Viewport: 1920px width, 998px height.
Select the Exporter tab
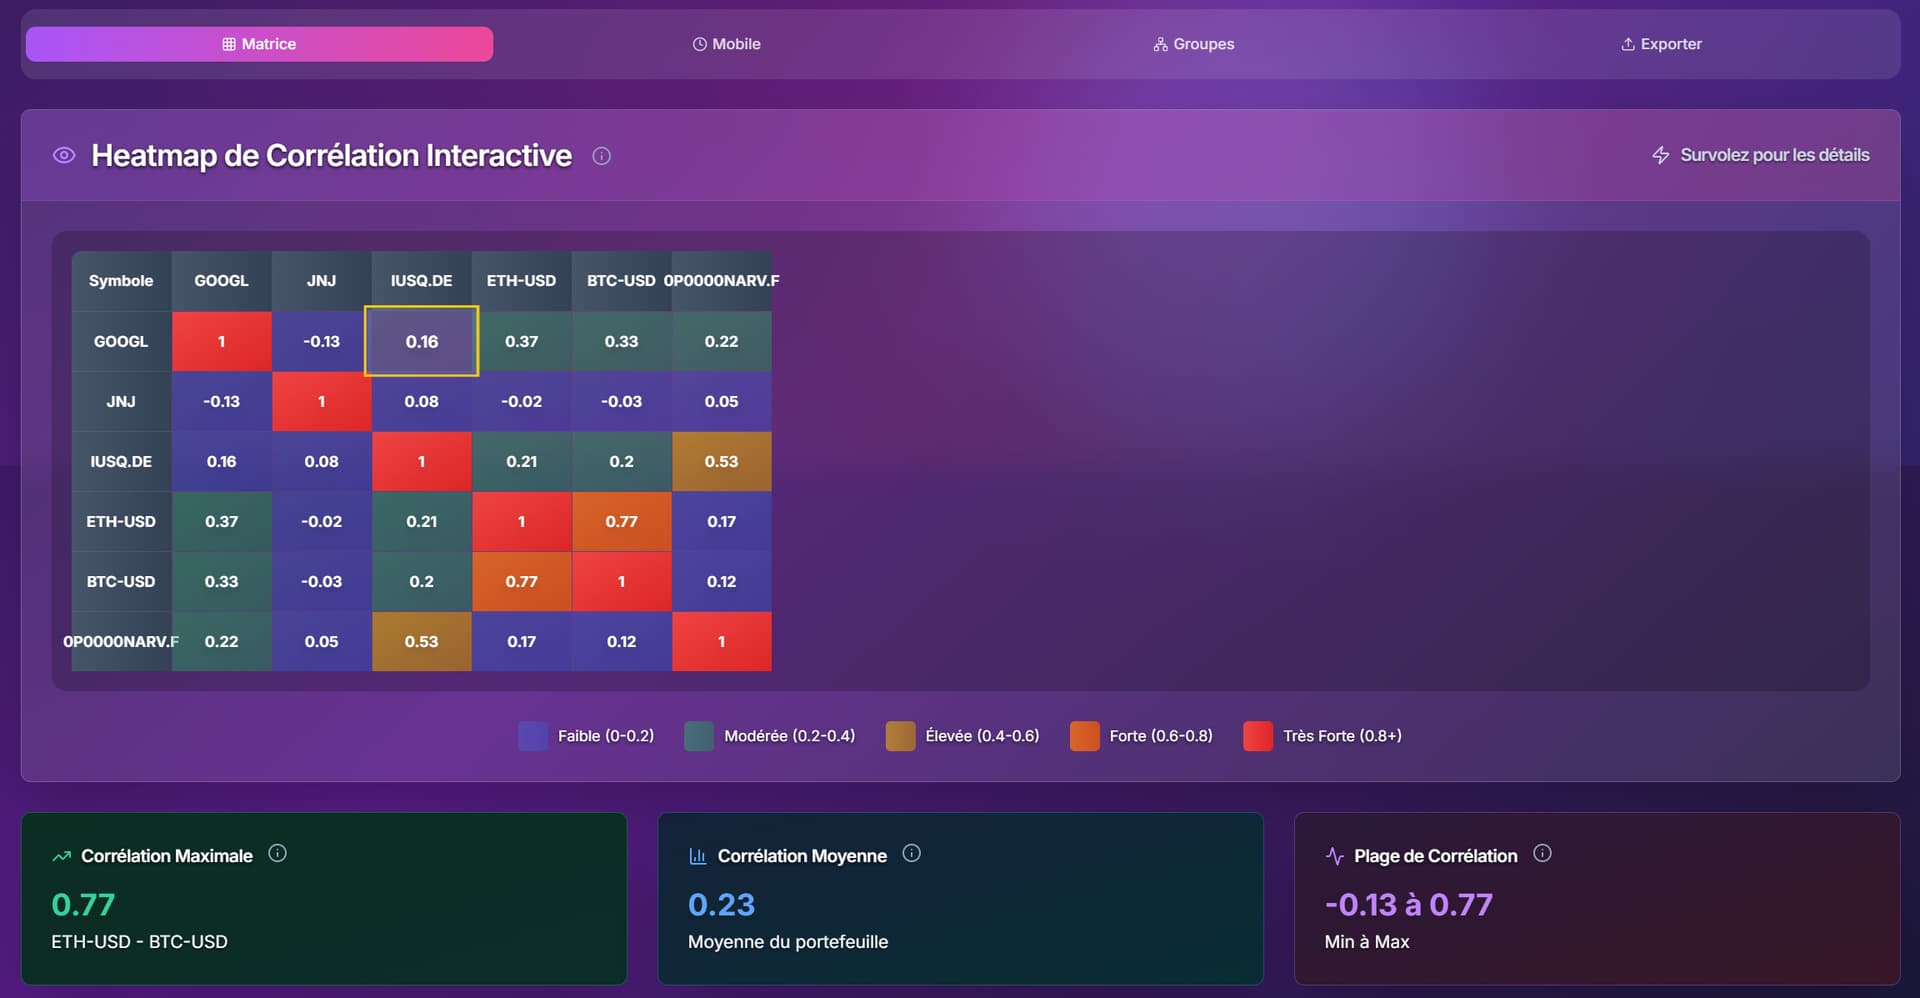(x=1660, y=44)
